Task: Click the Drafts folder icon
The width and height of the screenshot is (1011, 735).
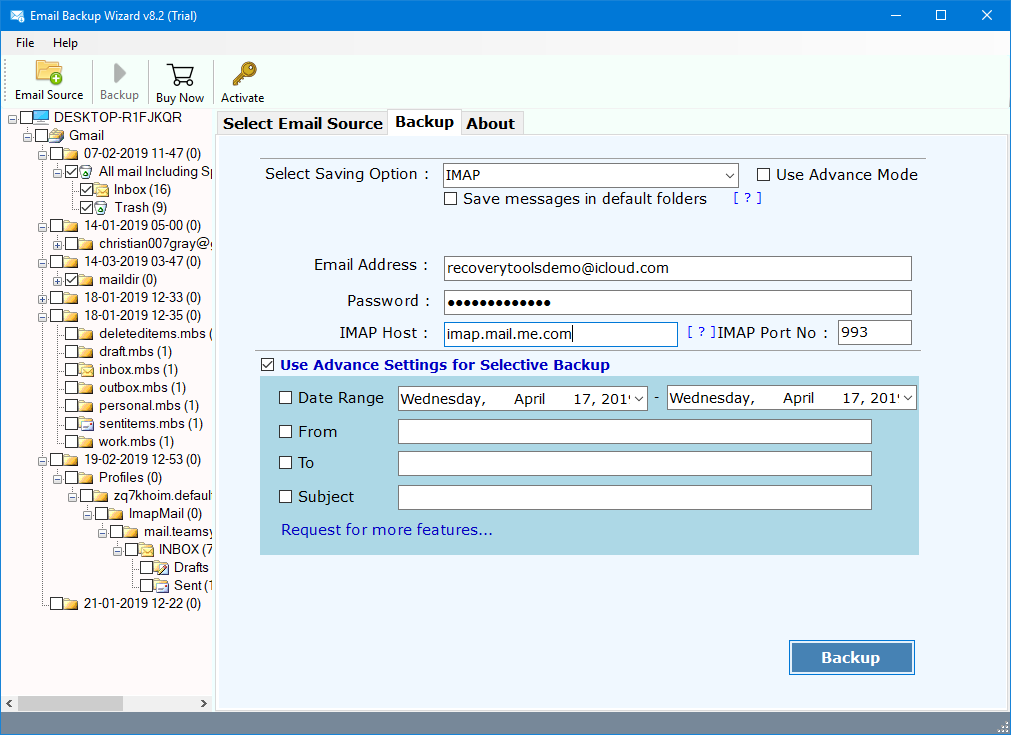Action: click(162, 567)
